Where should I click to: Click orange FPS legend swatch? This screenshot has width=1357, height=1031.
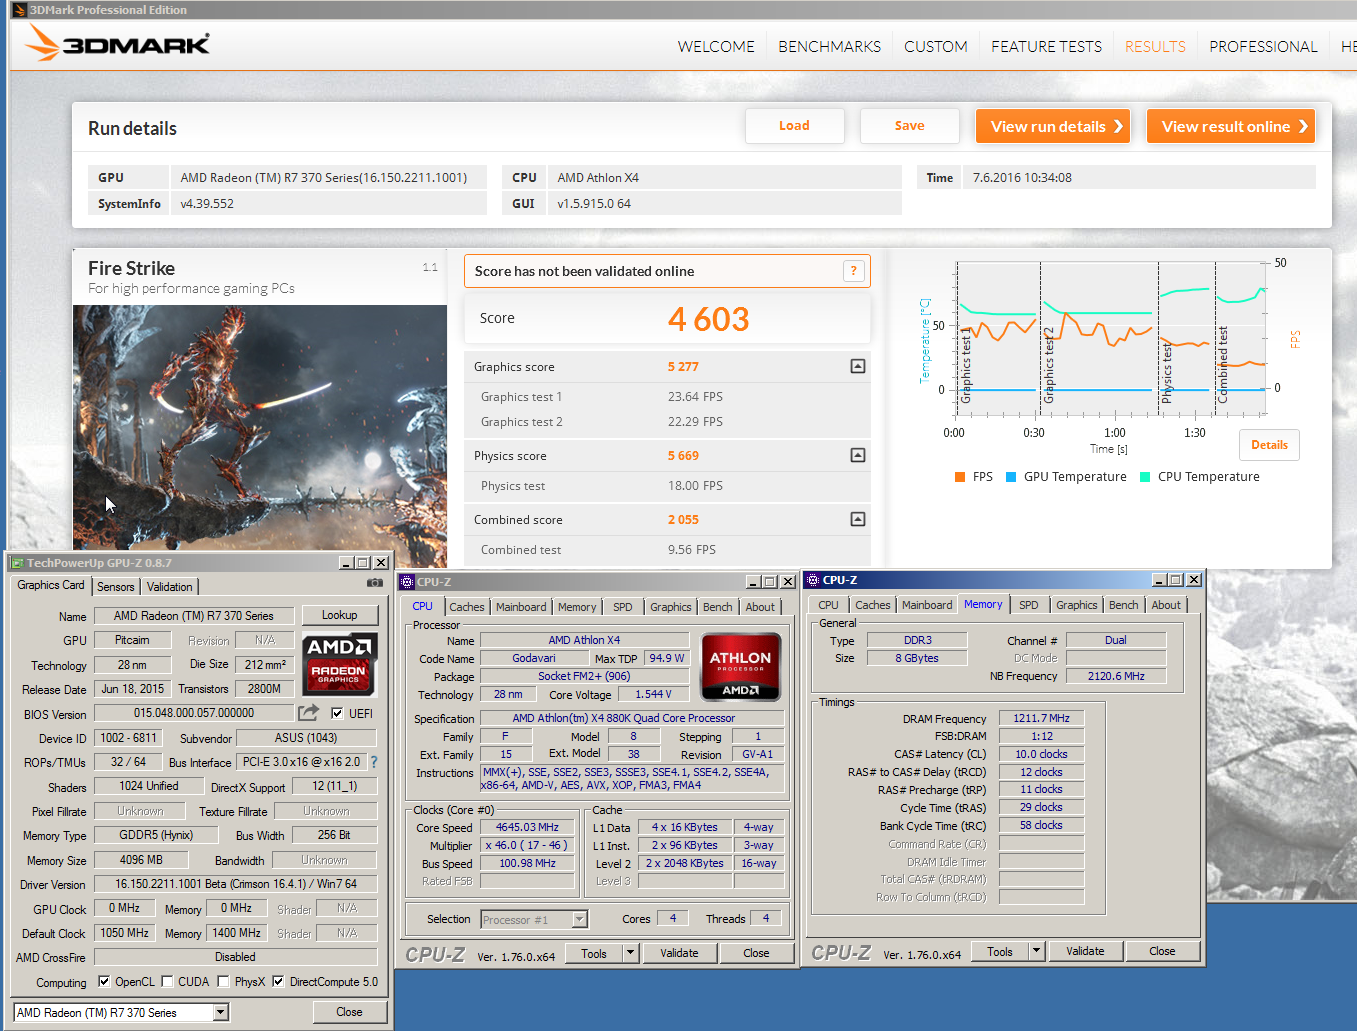coord(960,477)
